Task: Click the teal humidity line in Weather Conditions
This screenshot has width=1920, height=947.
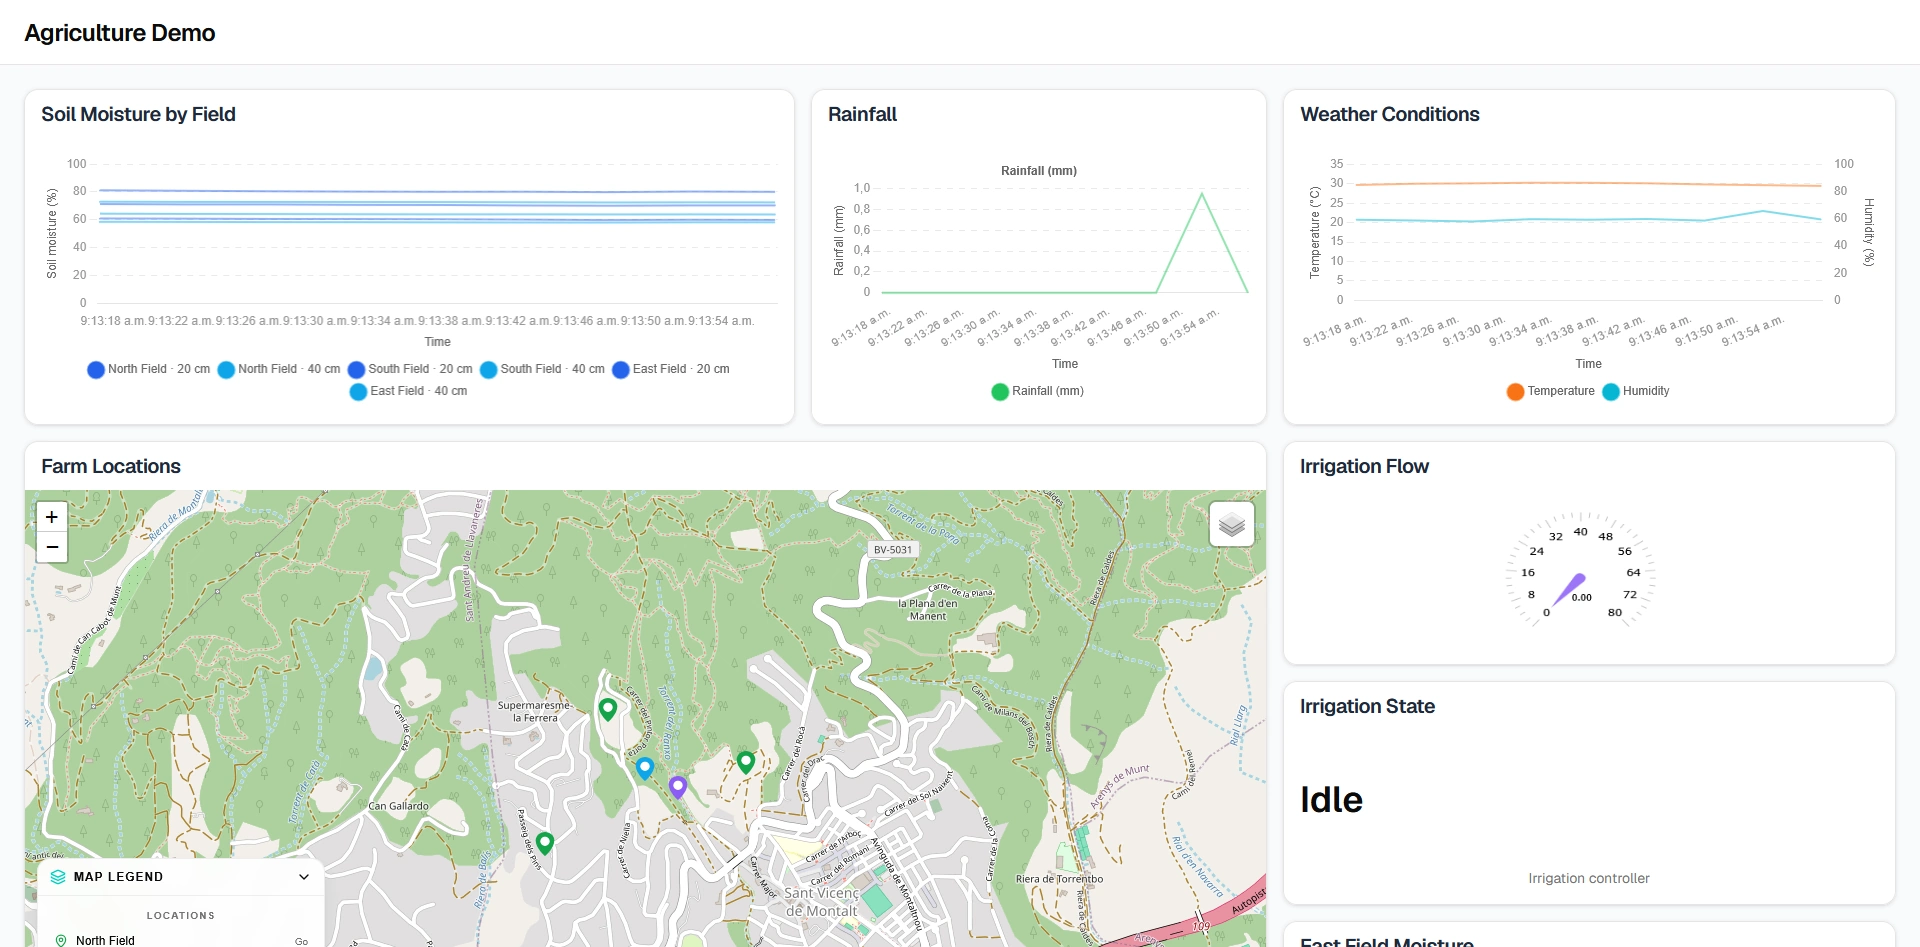Action: [1588, 219]
